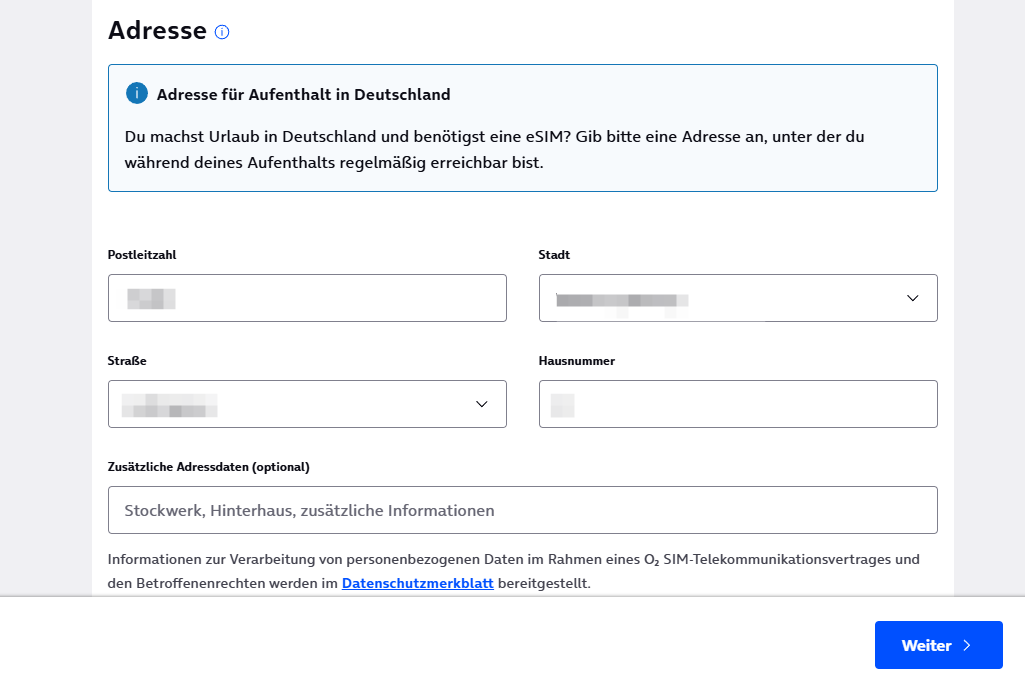Click the blue info icon in the Deutschland banner
The image size is (1025, 677).
[137, 94]
